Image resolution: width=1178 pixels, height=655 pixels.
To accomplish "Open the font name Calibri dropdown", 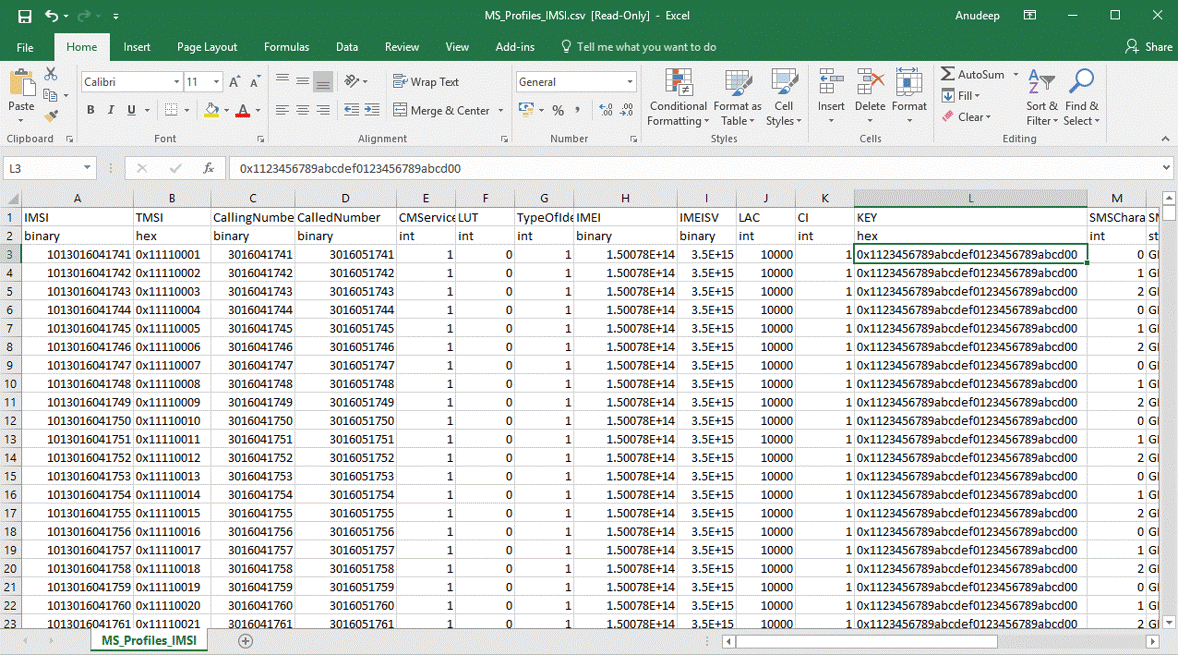I will pyautogui.click(x=177, y=82).
